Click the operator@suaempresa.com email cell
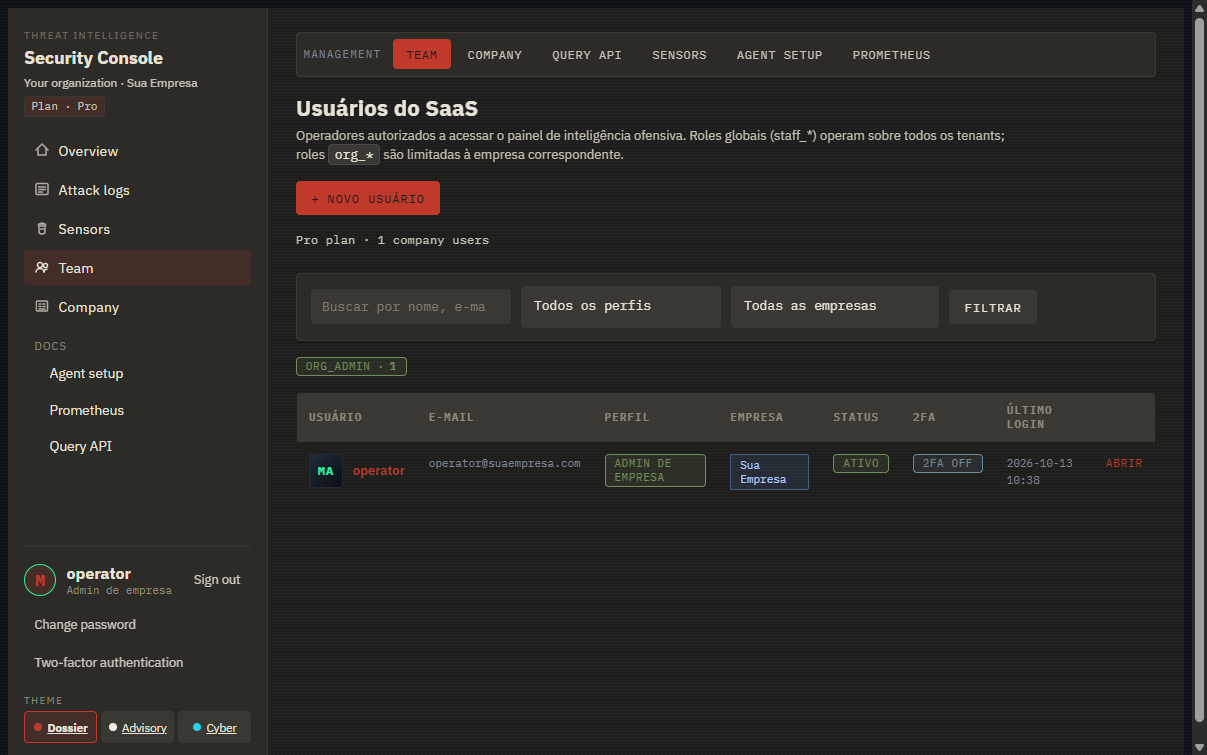Image resolution: width=1207 pixels, height=755 pixels. tap(505, 464)
